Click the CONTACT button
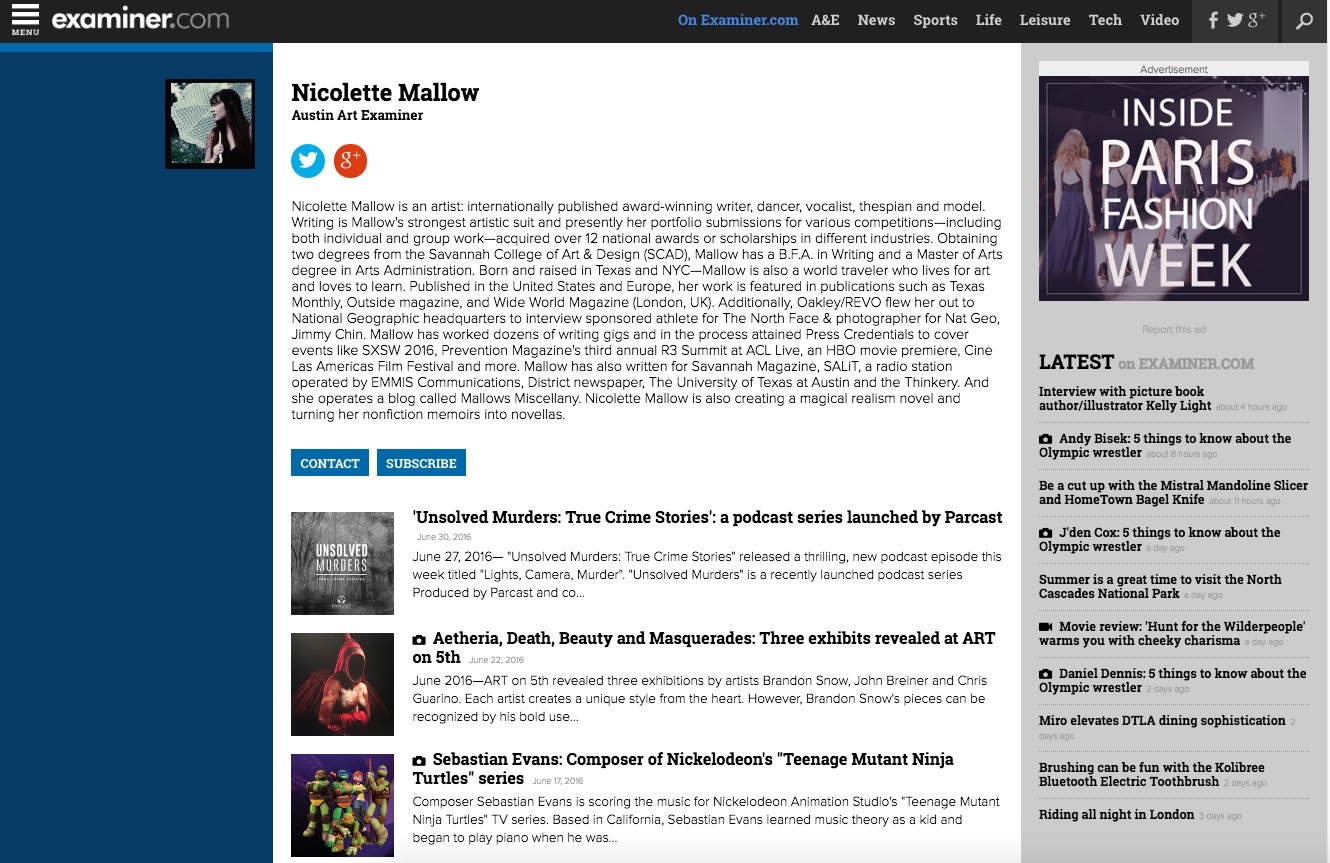1330x863 pixels. coord(330,463)
